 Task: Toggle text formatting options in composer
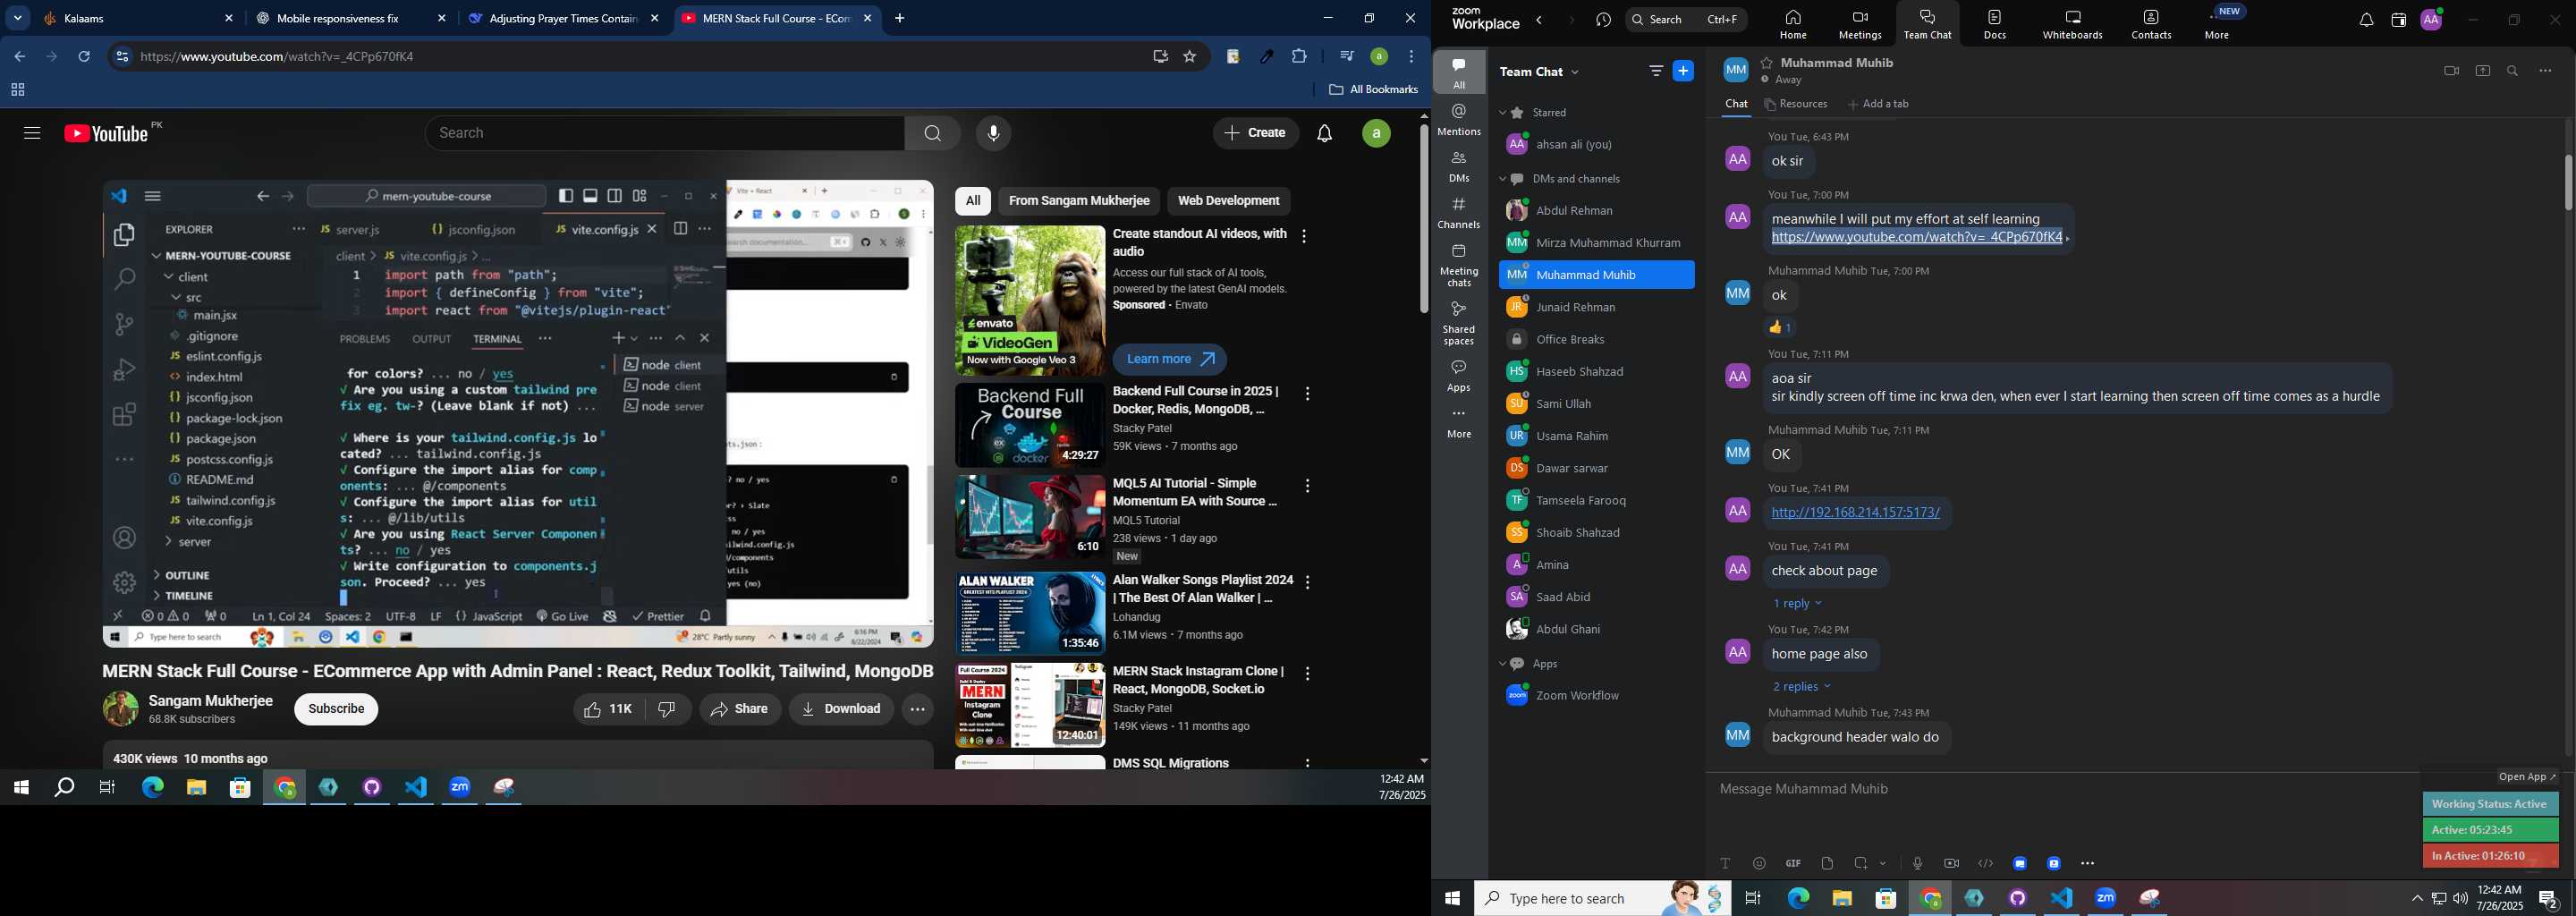[x=1725, y=863]
